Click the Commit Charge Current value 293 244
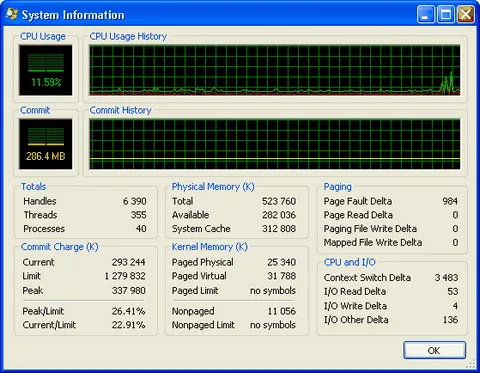 point(129,262)
